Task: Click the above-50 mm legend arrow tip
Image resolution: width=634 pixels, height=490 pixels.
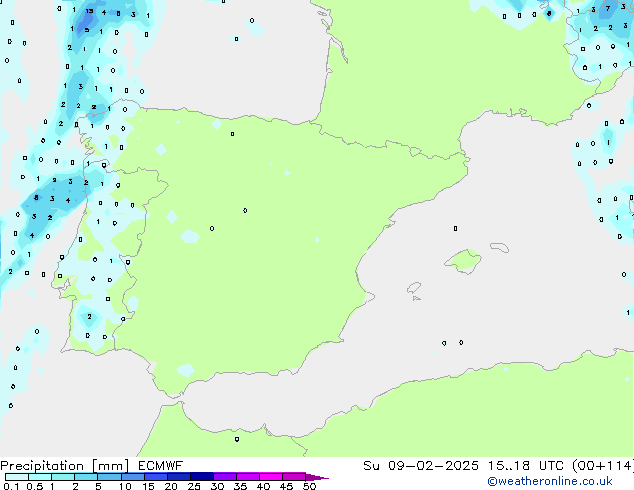Action: (x=317, y=477)
